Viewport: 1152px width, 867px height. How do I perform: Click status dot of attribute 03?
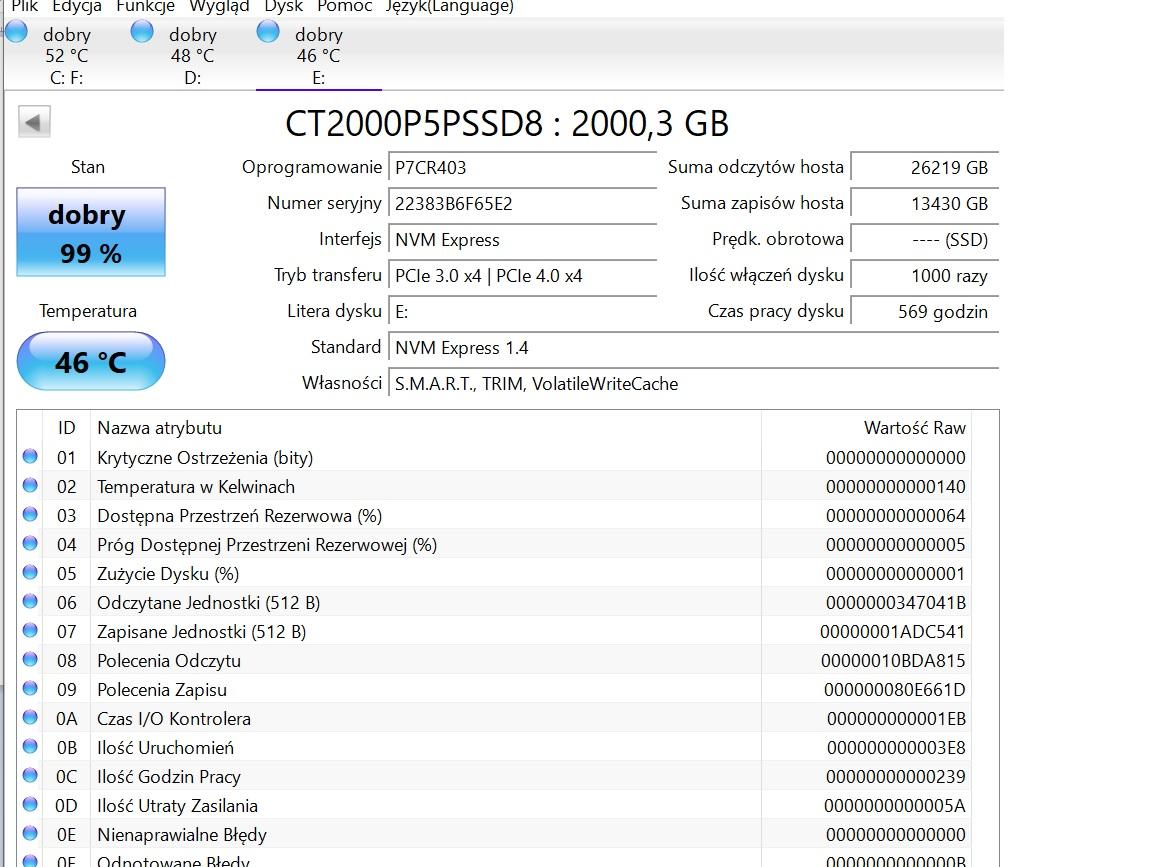(30, 514)
